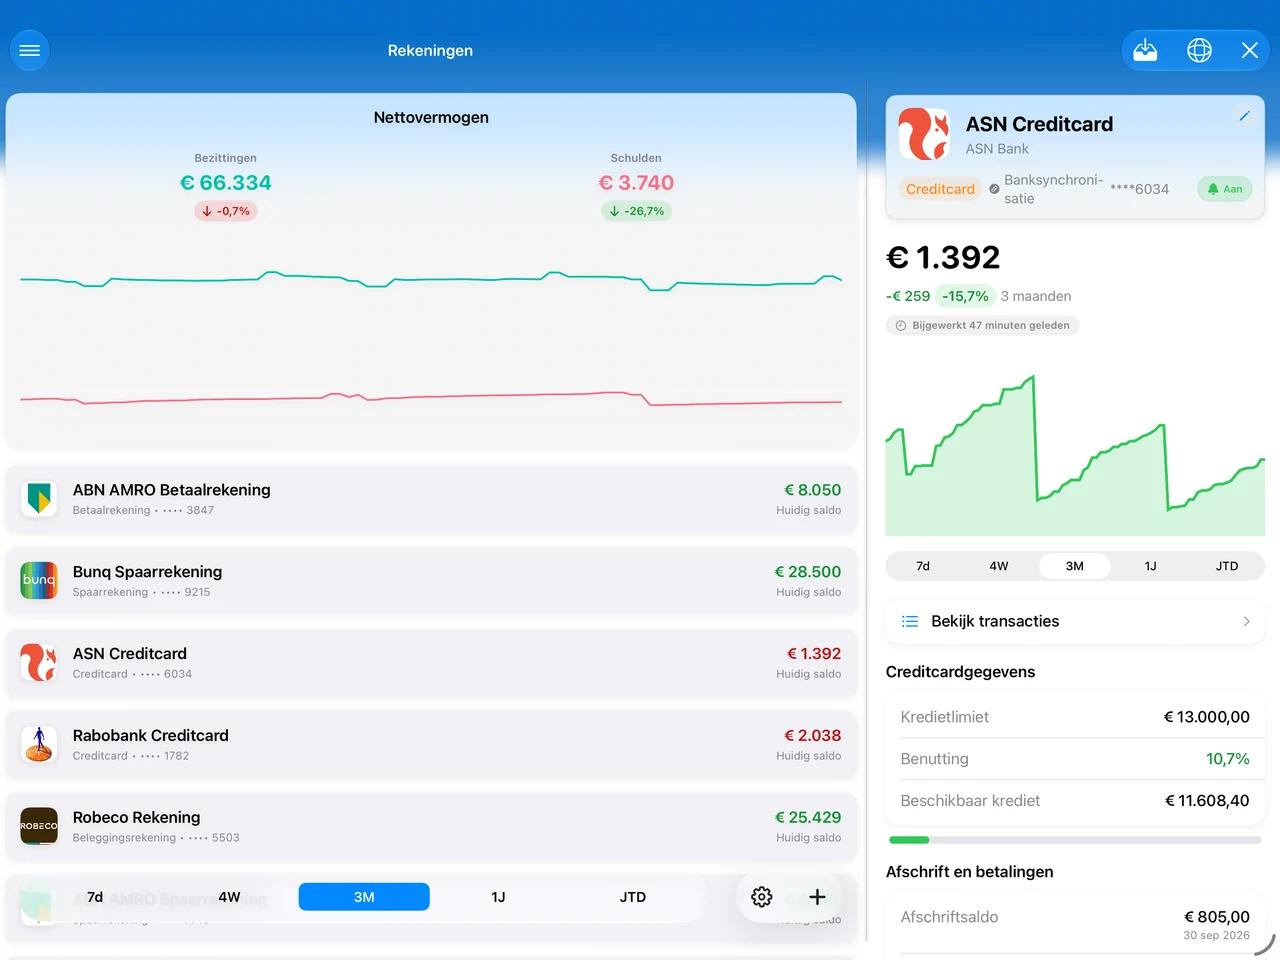The image size is (1280, 960).
Task: Choose 4W in creditcard chart range
Action: tap(999, 566)
